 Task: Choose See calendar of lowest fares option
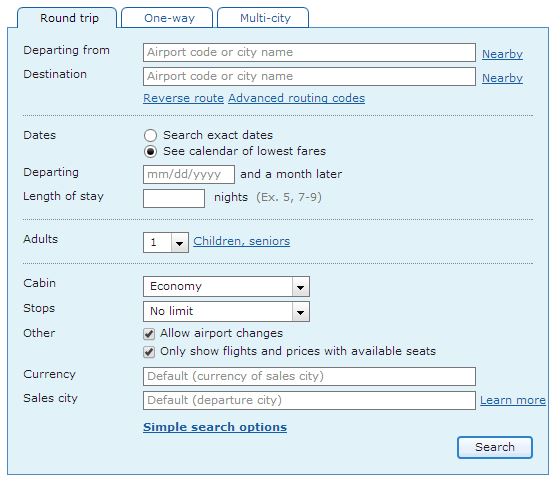click(x=150, y=152)
